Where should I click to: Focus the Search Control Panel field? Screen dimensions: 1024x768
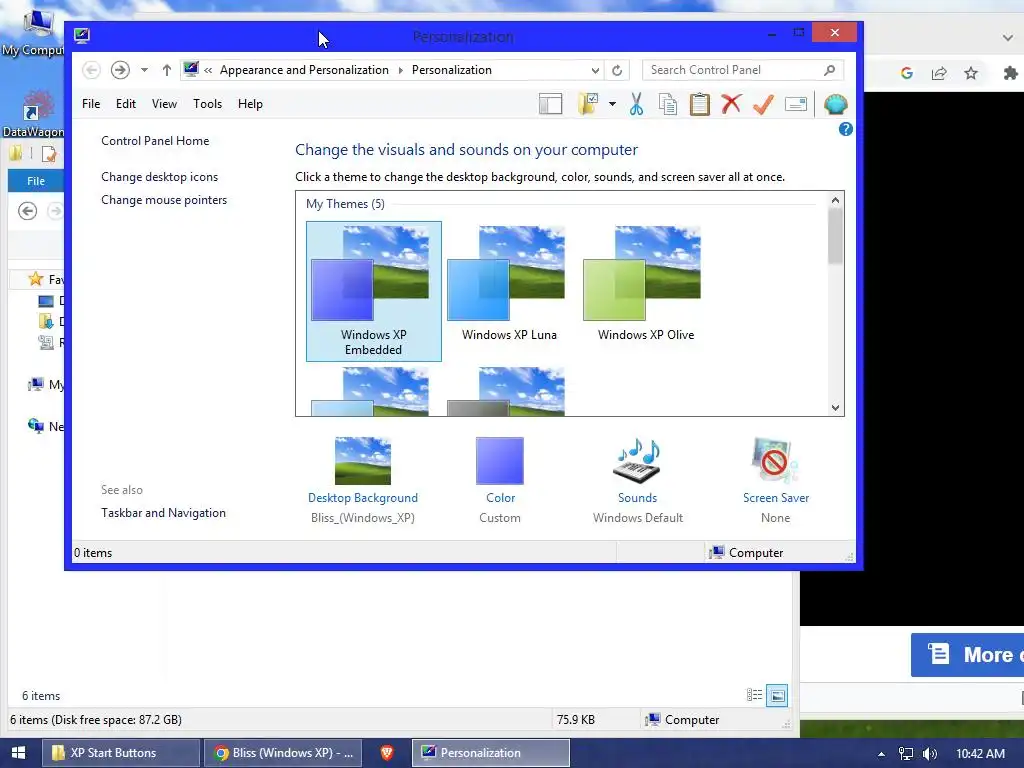tap(743, 70)
